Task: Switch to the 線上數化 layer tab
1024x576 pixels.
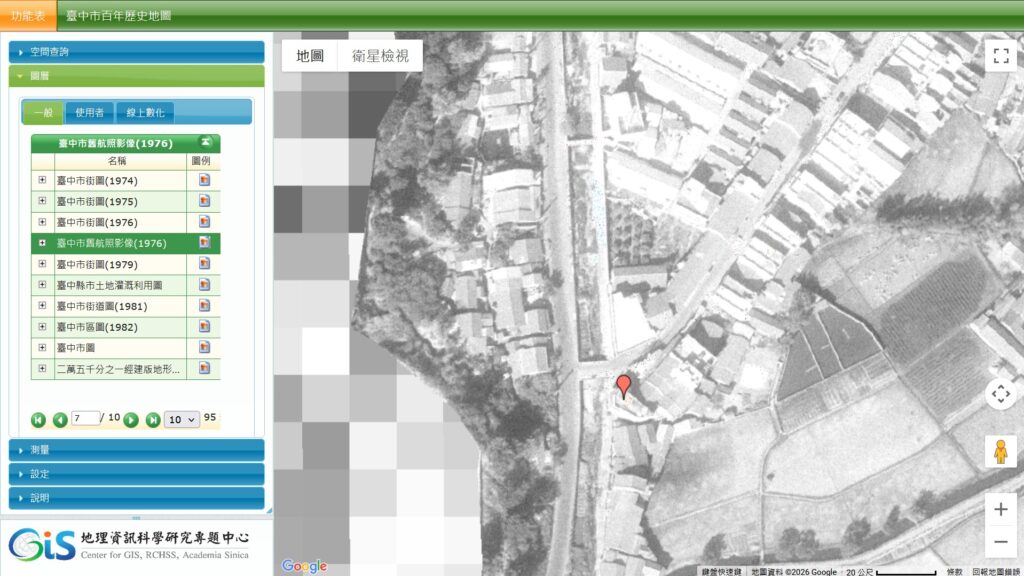Action: coord(145,112)
